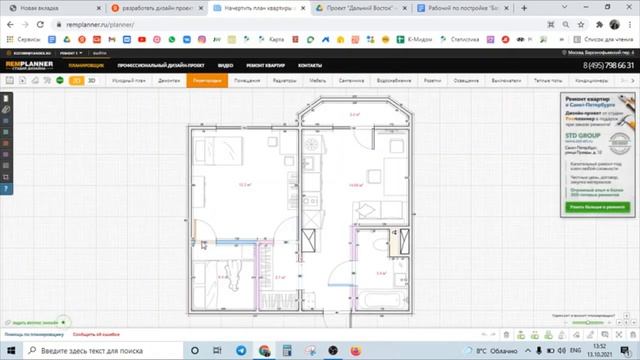This screenshot has height=360, width=640.
Task: Open the calculator app in taskbar
Action: [x=287, y=351]
